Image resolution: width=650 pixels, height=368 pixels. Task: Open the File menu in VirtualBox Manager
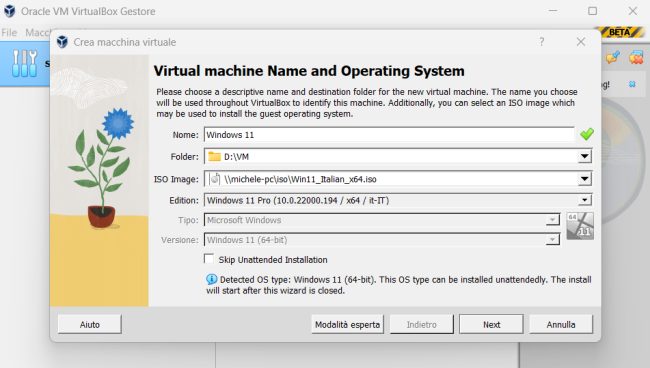(9, 32)
